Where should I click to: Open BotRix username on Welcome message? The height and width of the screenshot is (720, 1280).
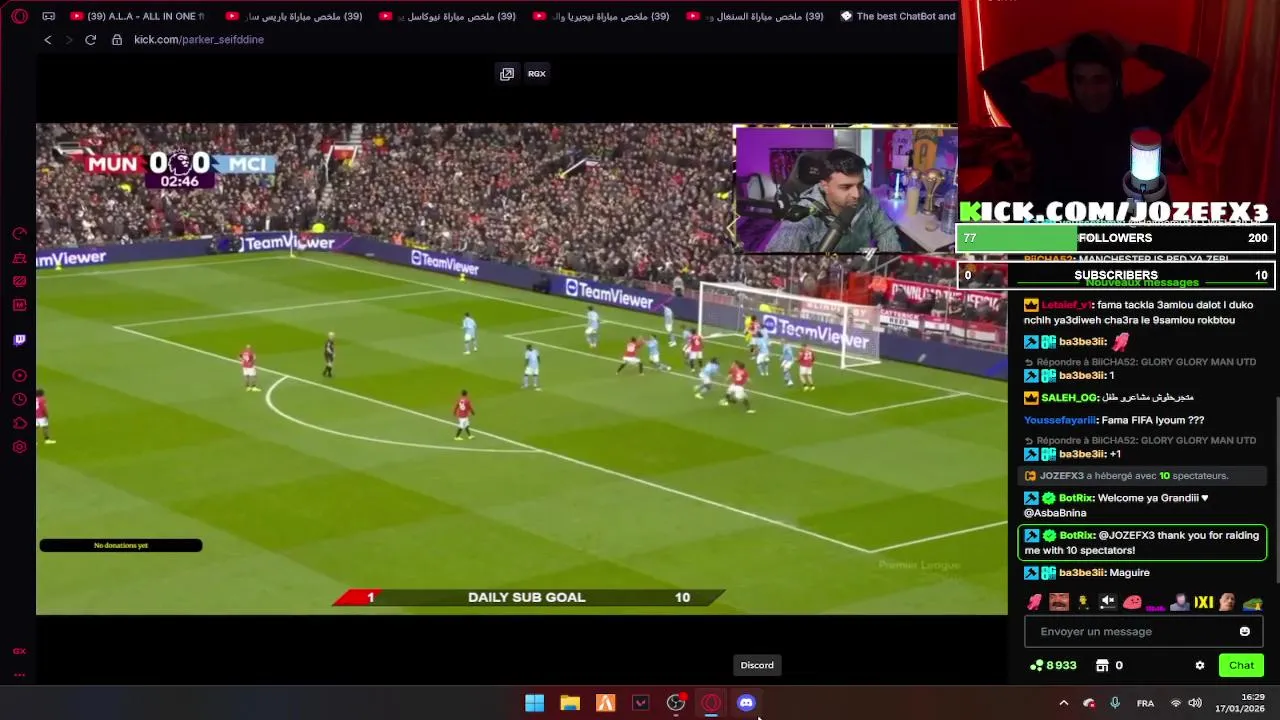click(1075, 498)
